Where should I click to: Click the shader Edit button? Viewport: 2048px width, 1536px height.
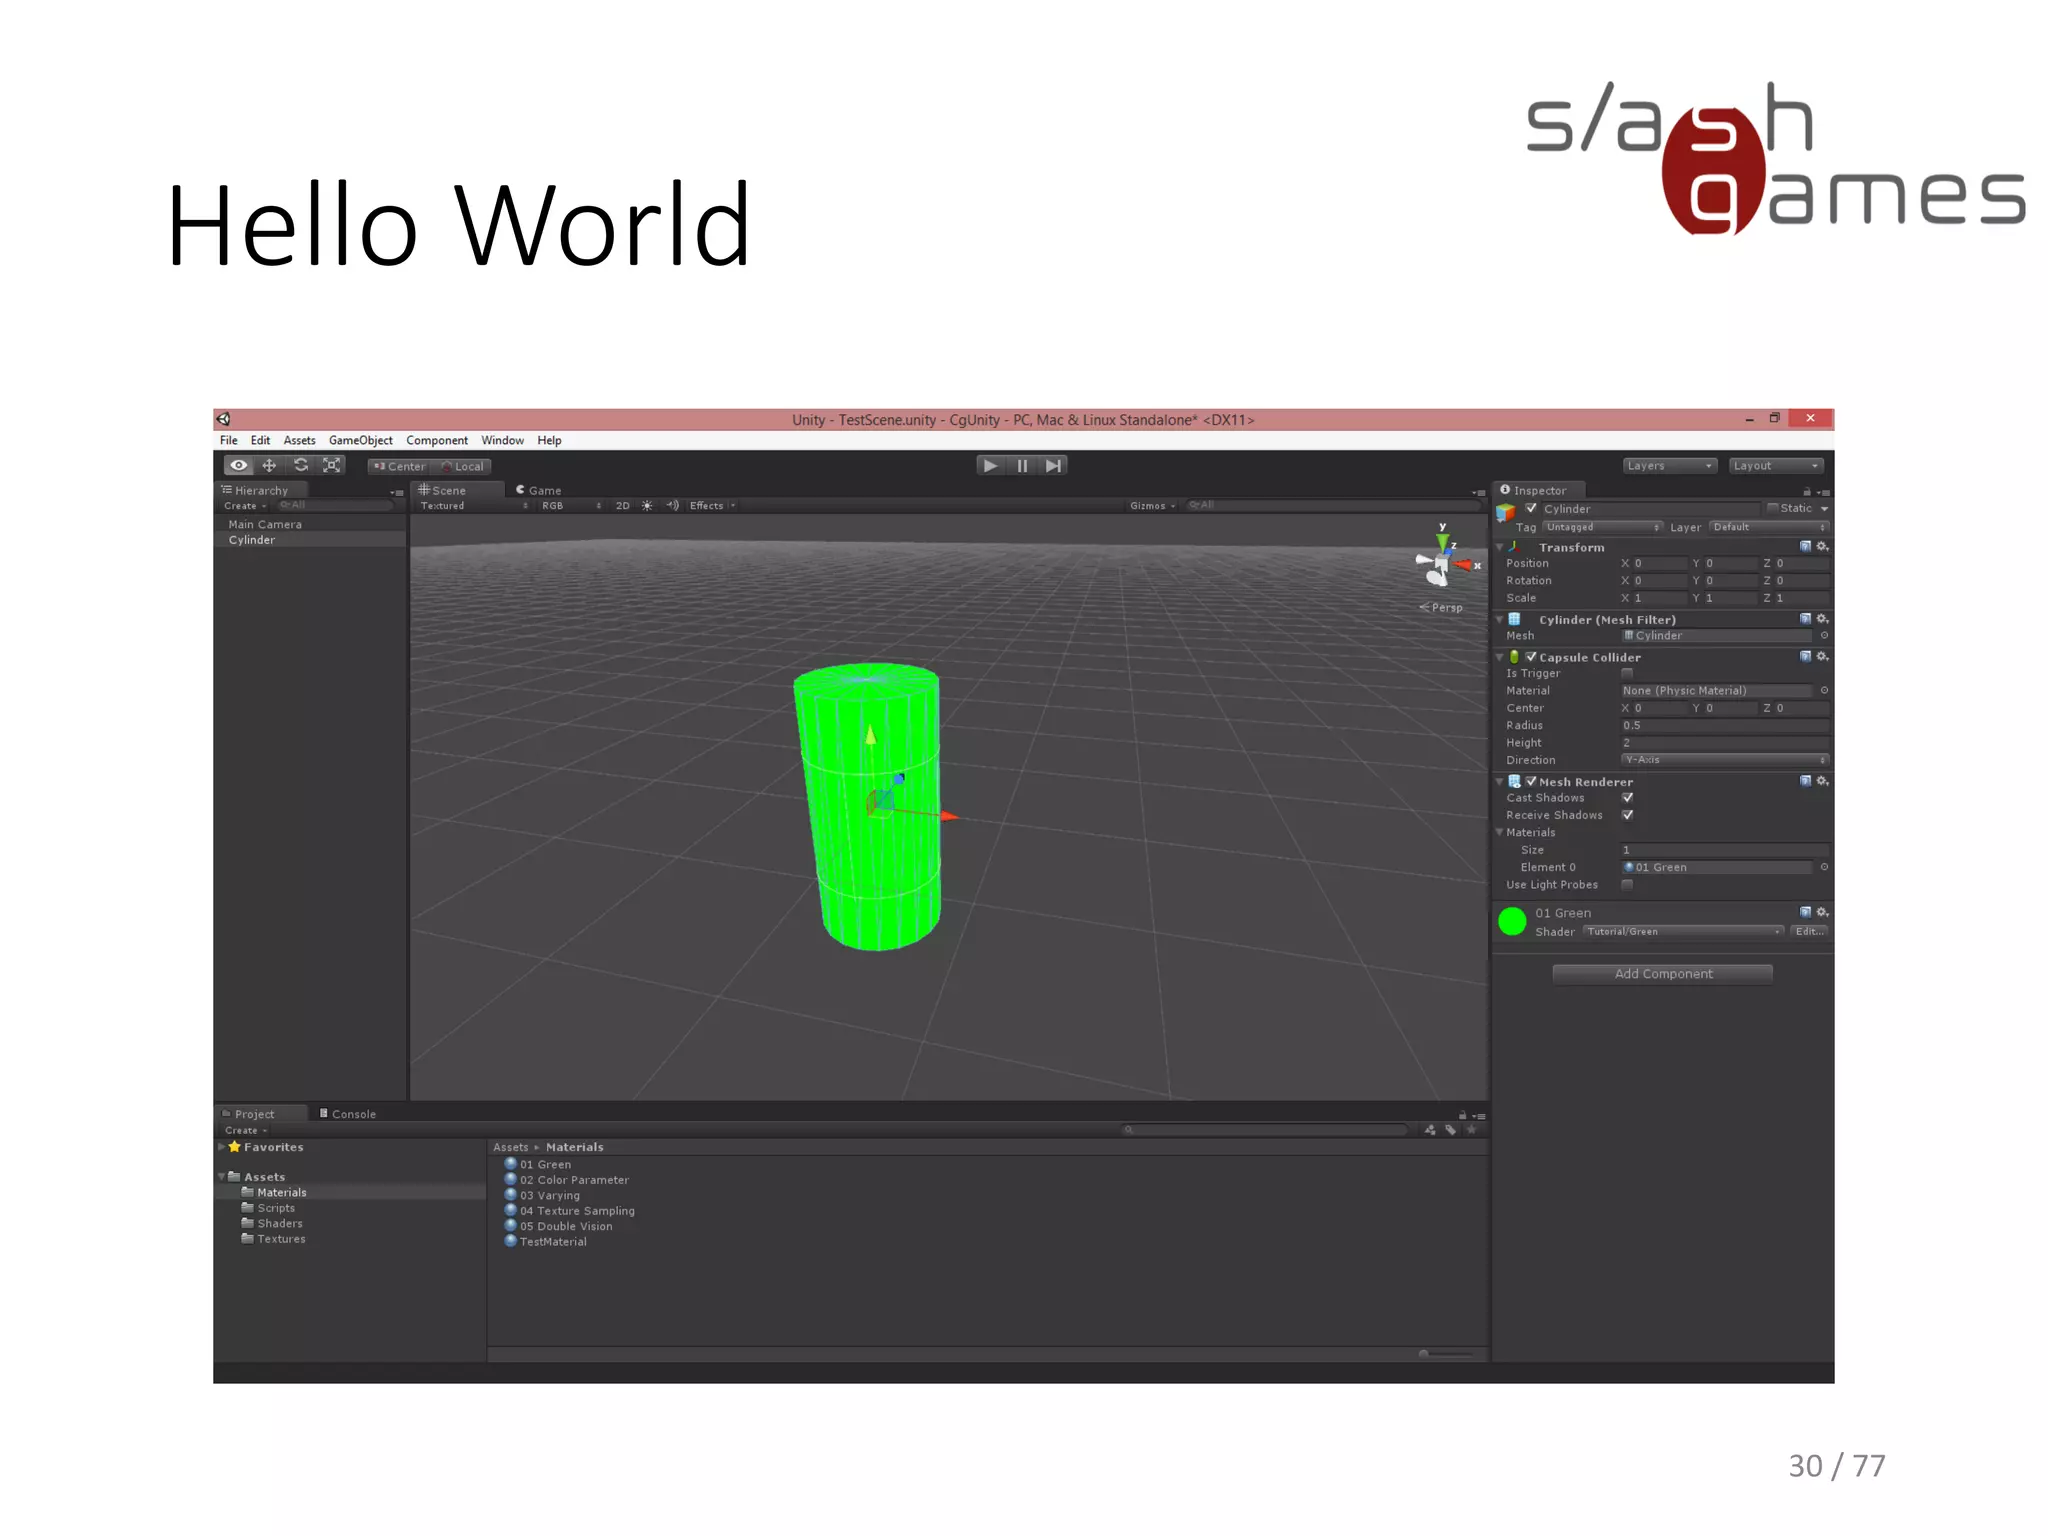[x=1808, y=932]
